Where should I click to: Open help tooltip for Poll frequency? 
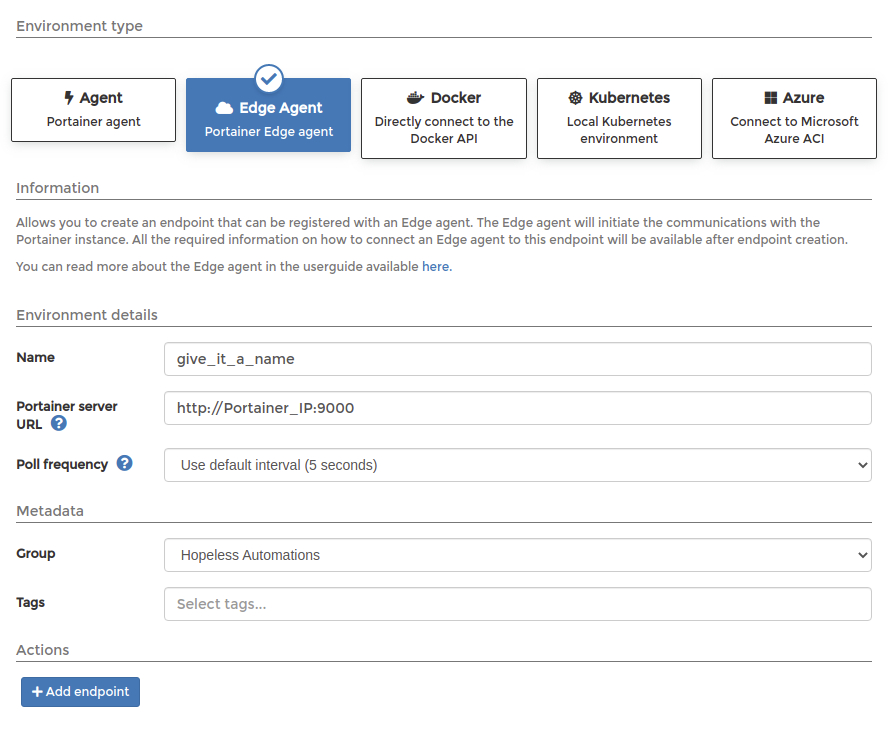[125, 463]
